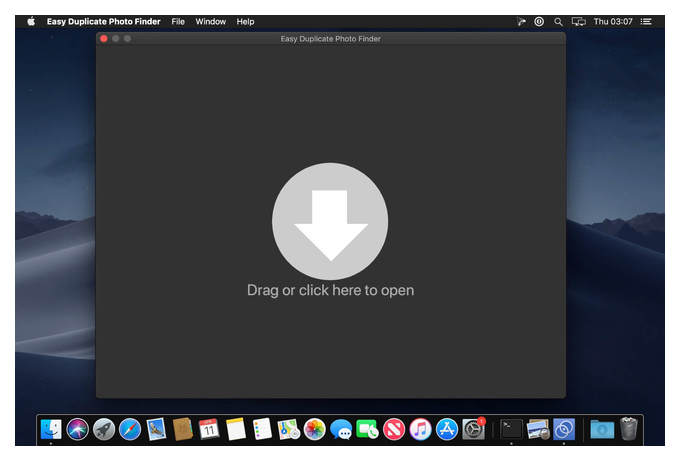Open the Trash from the Dock
Viewport: 680px width, 461px height.
(628, 428)
